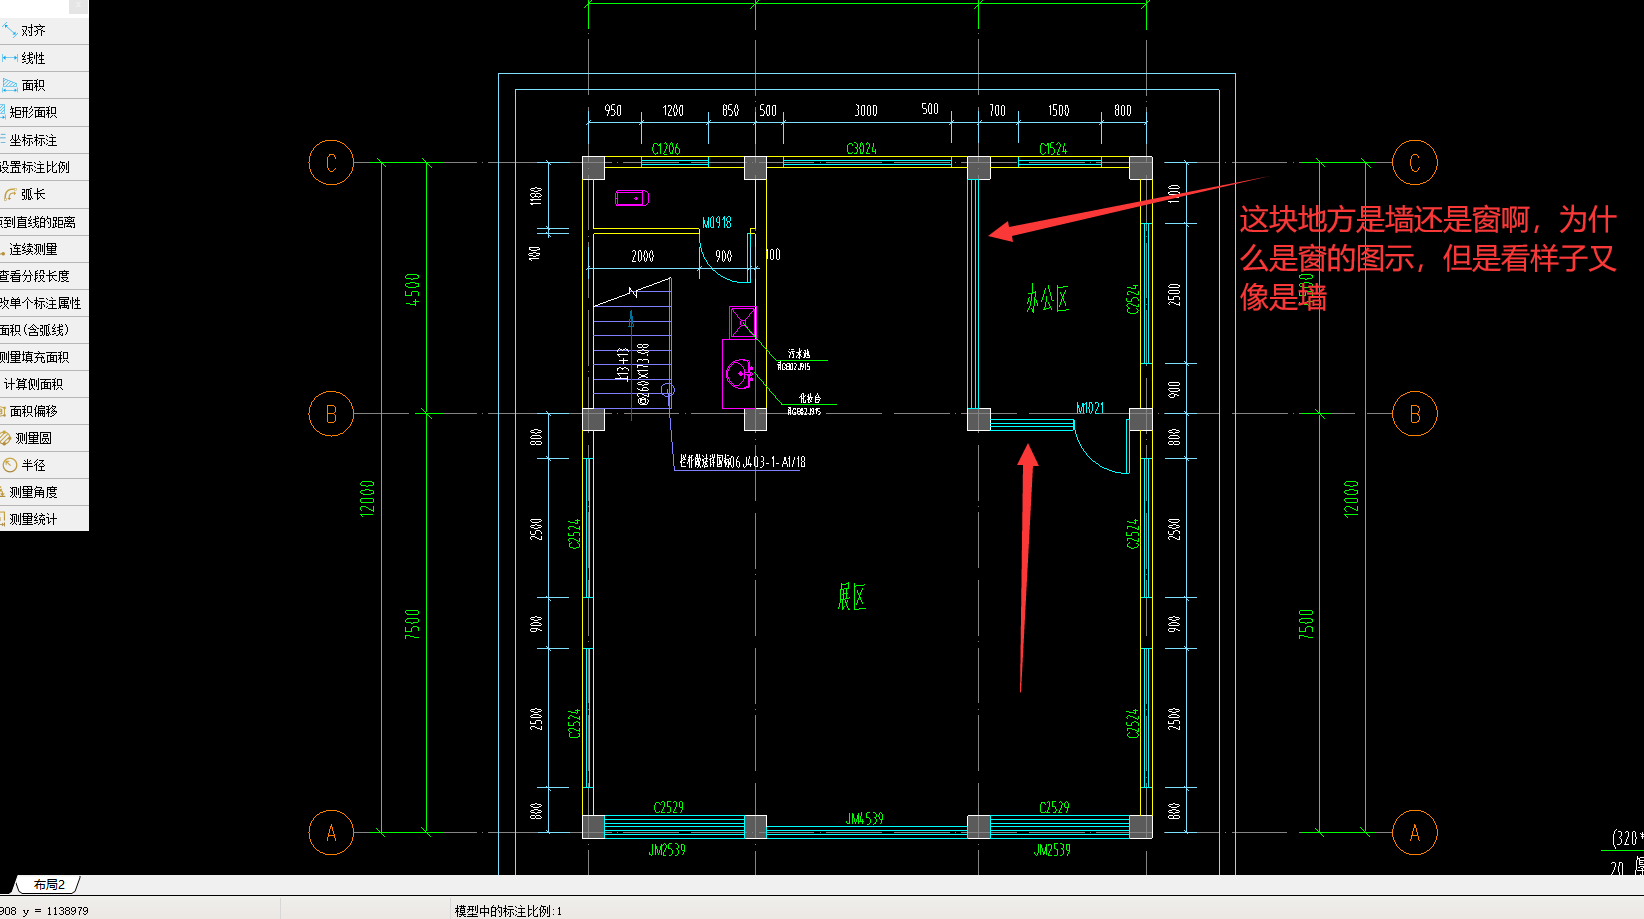
Task: Select the 对齐 aligned dimension tool
Action: tap(44, 31)
